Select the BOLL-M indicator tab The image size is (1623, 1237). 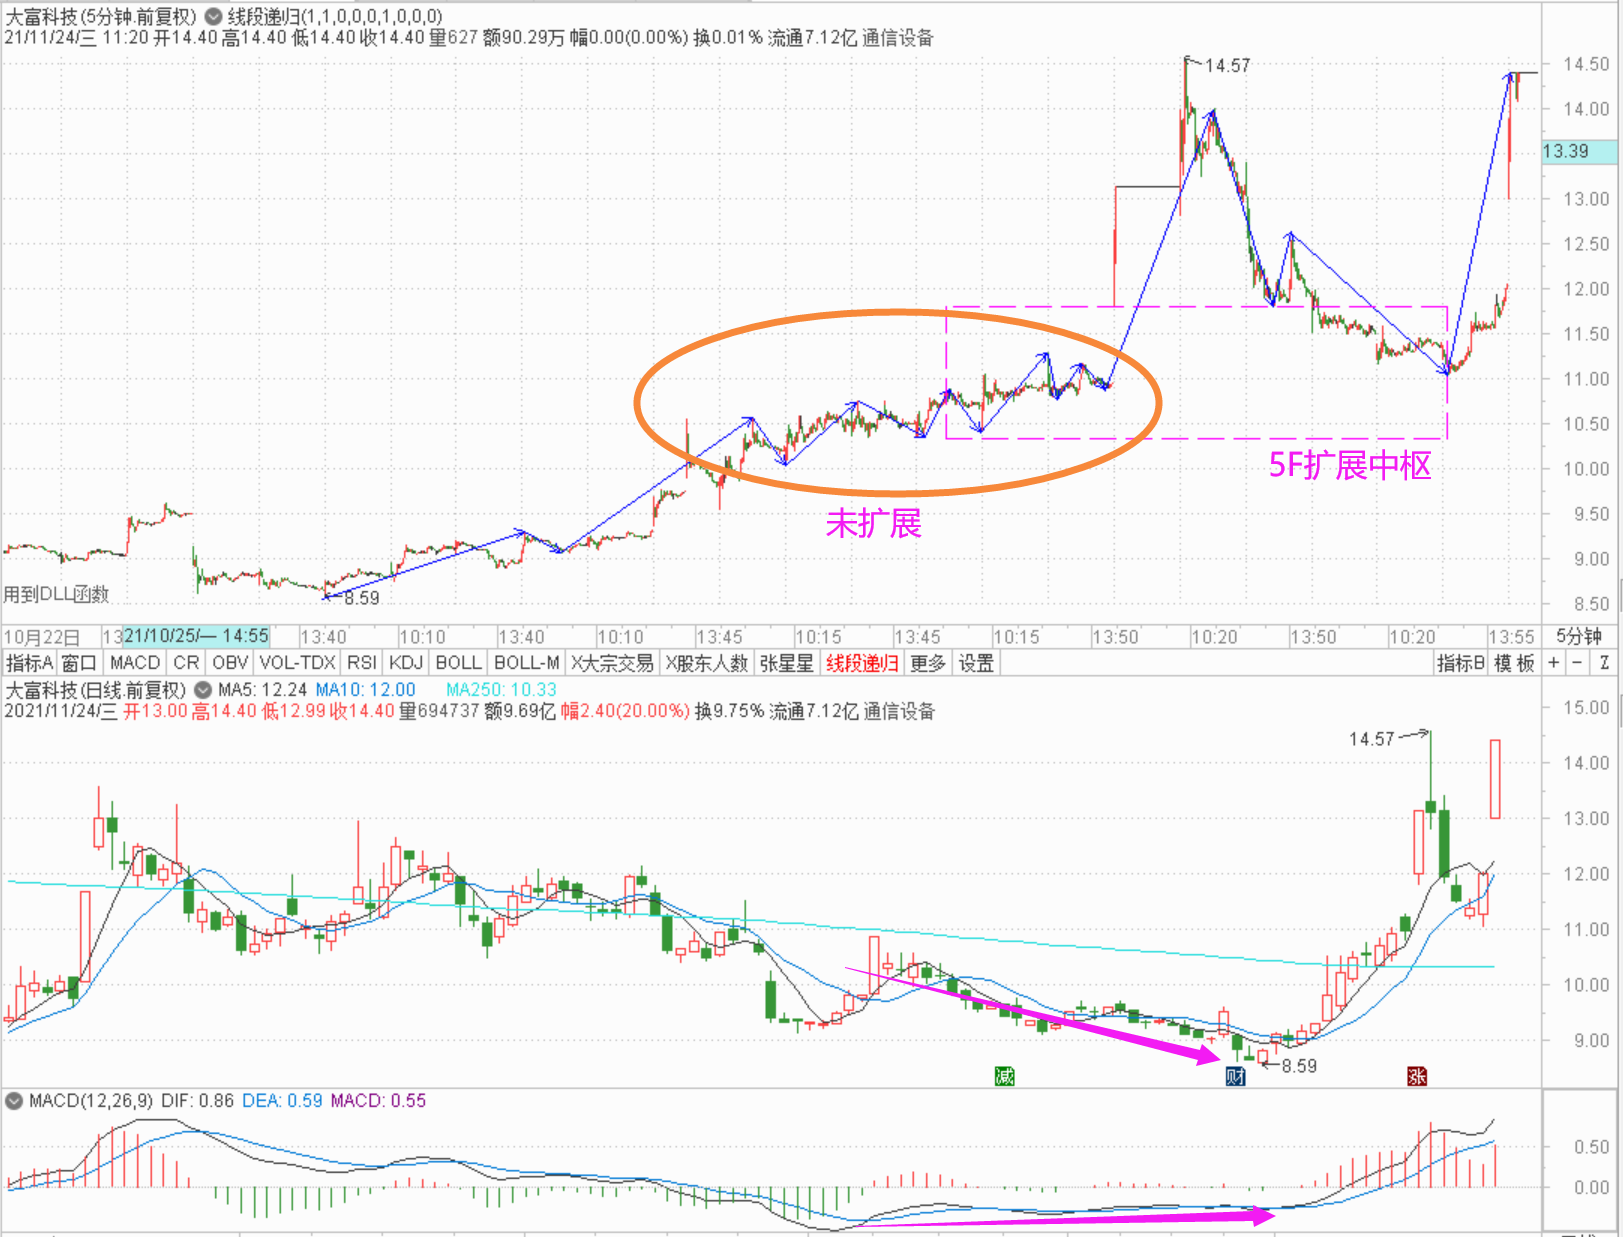(x=526, y=663)
